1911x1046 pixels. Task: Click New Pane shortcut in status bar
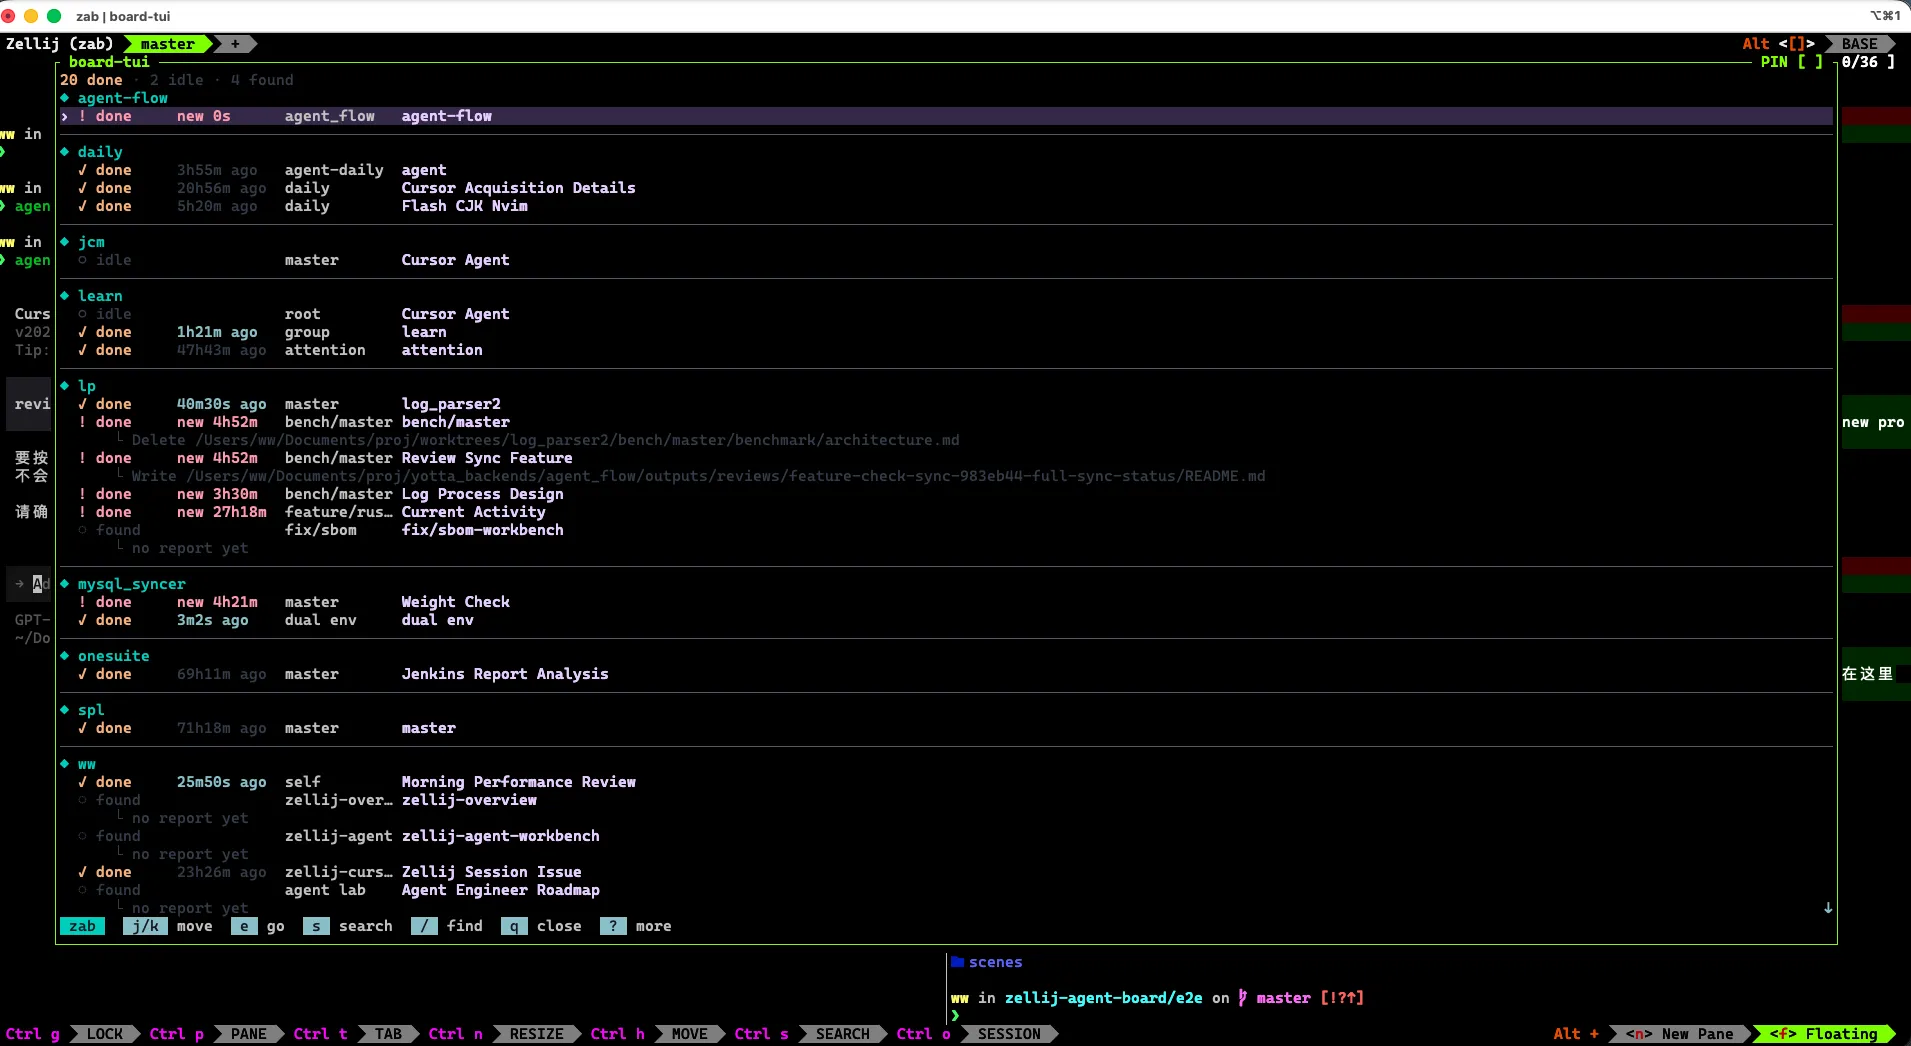pyautogui.click(x=1680, y=1034)
